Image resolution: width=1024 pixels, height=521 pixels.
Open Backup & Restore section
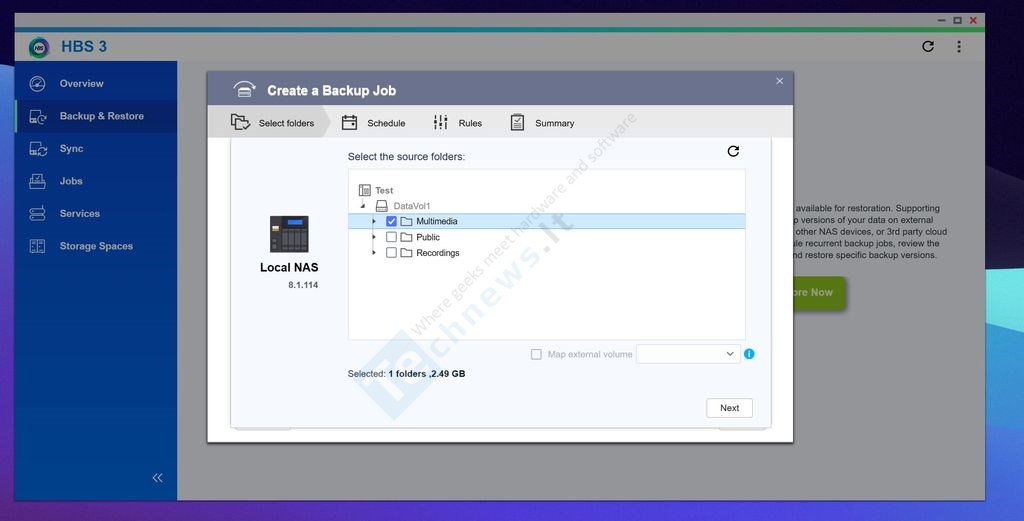tap(96, 116)
